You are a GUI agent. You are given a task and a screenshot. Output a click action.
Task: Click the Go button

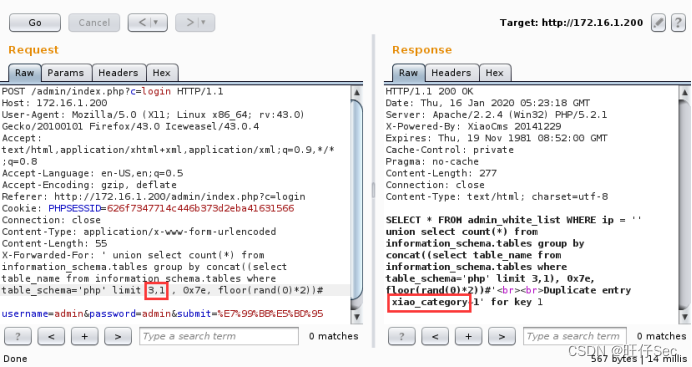(35, 22)
